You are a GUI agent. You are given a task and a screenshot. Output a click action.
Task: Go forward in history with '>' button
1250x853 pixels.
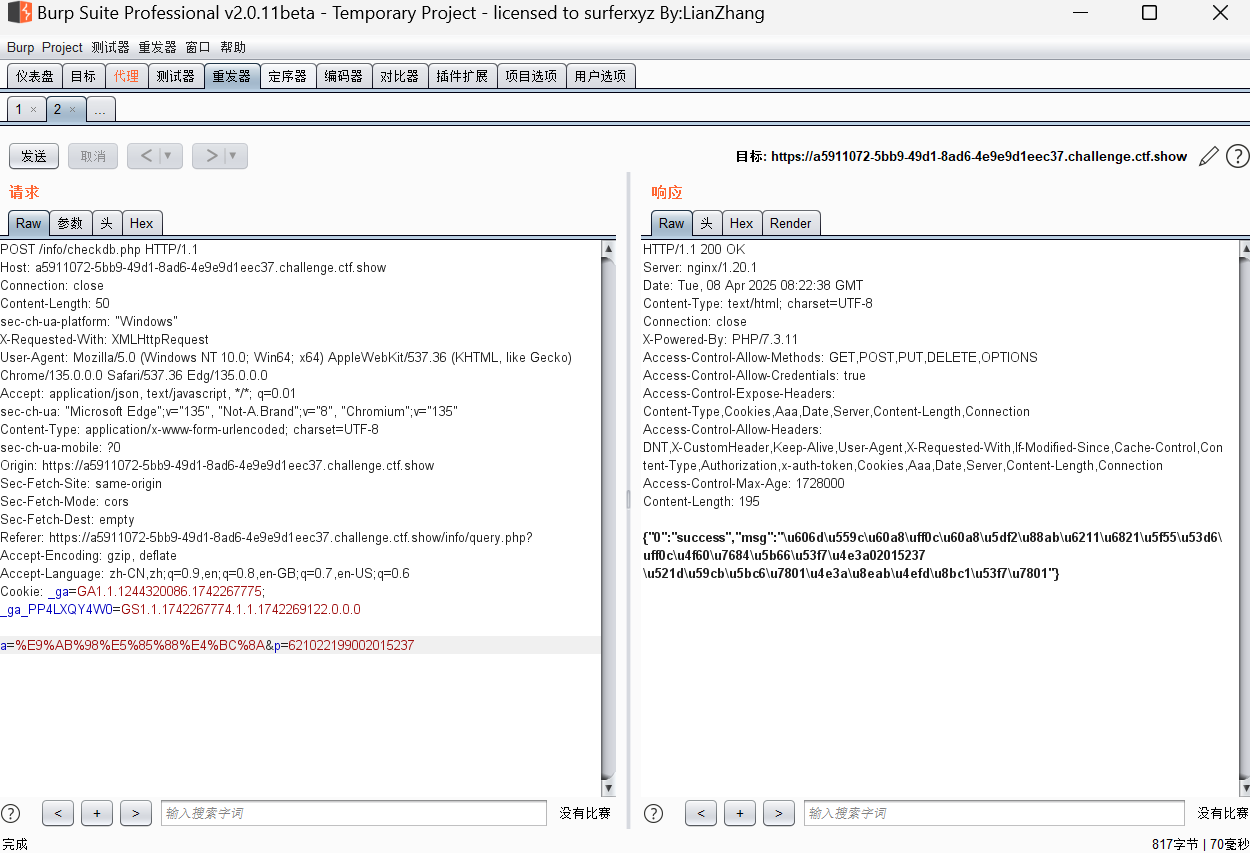[210, 156]
